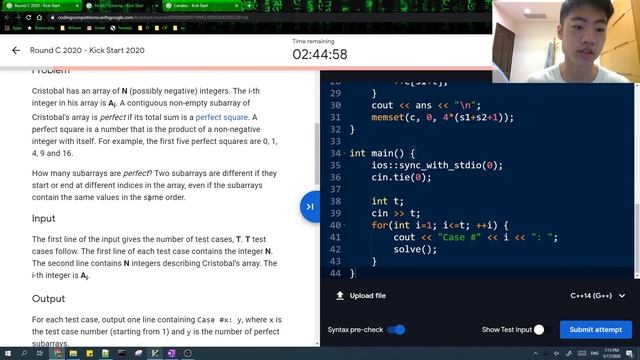Click the Input section heading

tap(43, 218)
